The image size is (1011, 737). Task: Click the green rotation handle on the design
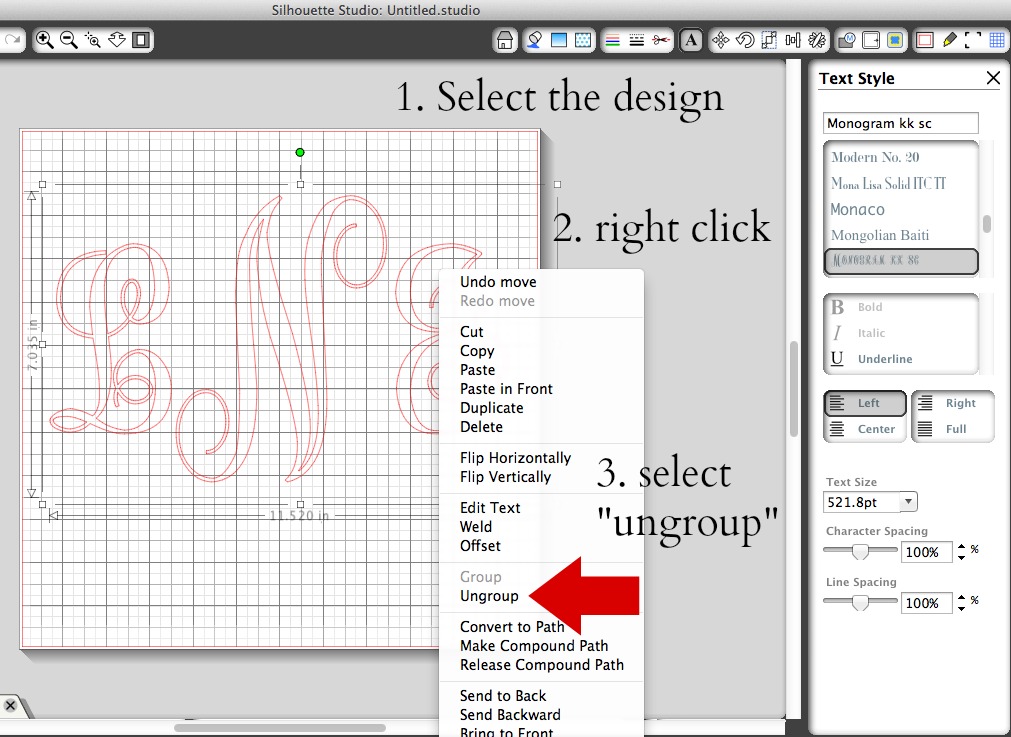pyautogui.click(x=300, y=152)
